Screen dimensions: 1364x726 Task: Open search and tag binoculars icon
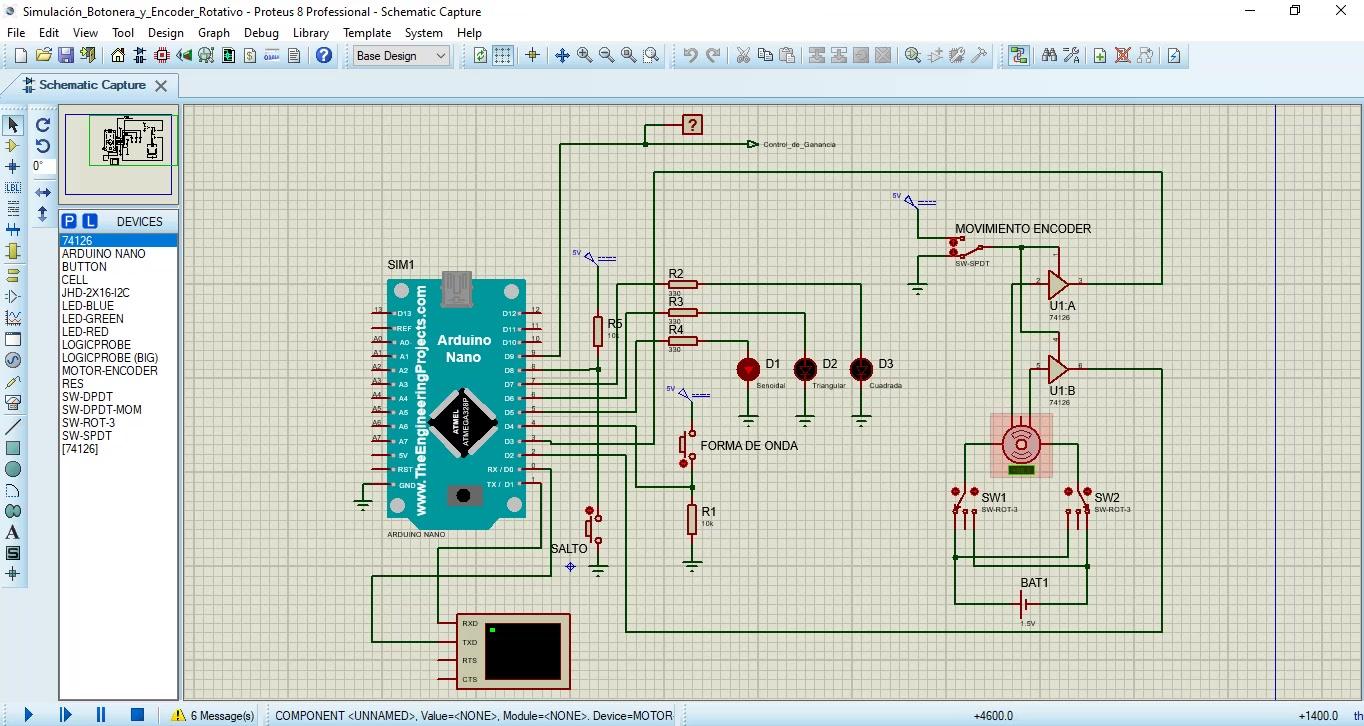pyautogui.click(x=1049, y=56)
